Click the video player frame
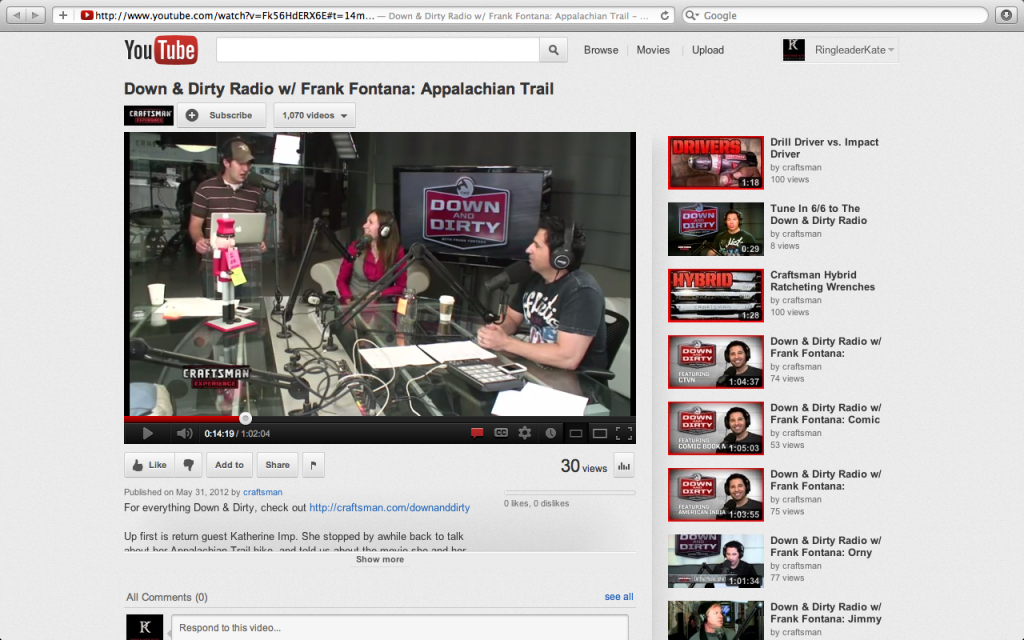1024x640 pixels. coord(379,274)
